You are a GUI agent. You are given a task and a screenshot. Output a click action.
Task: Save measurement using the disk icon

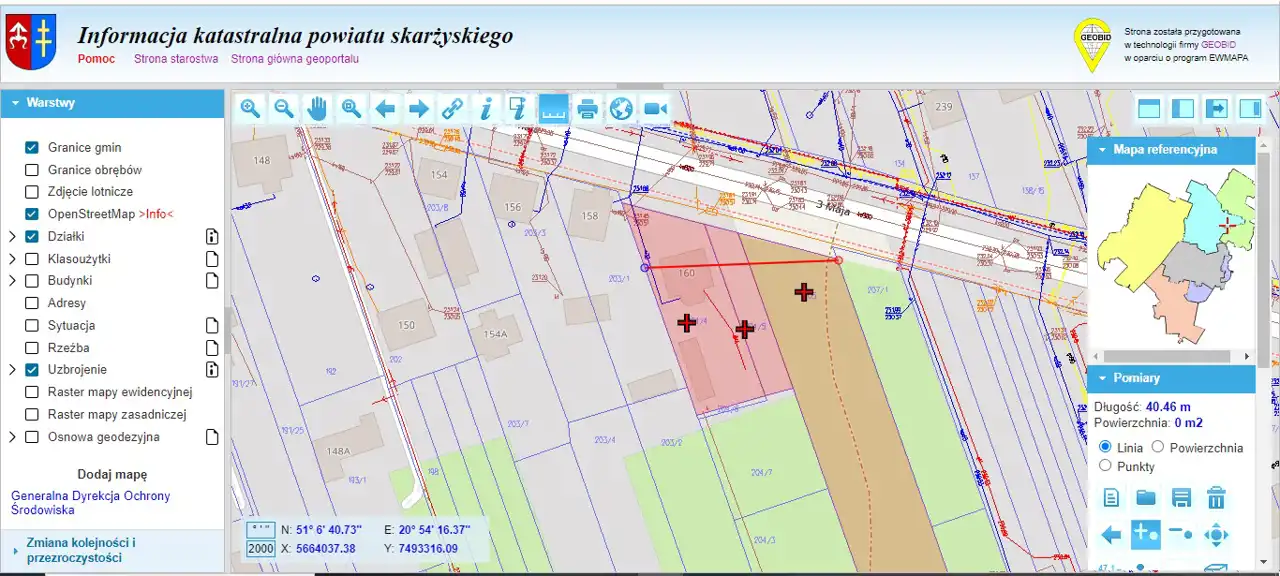(1181, 498)
